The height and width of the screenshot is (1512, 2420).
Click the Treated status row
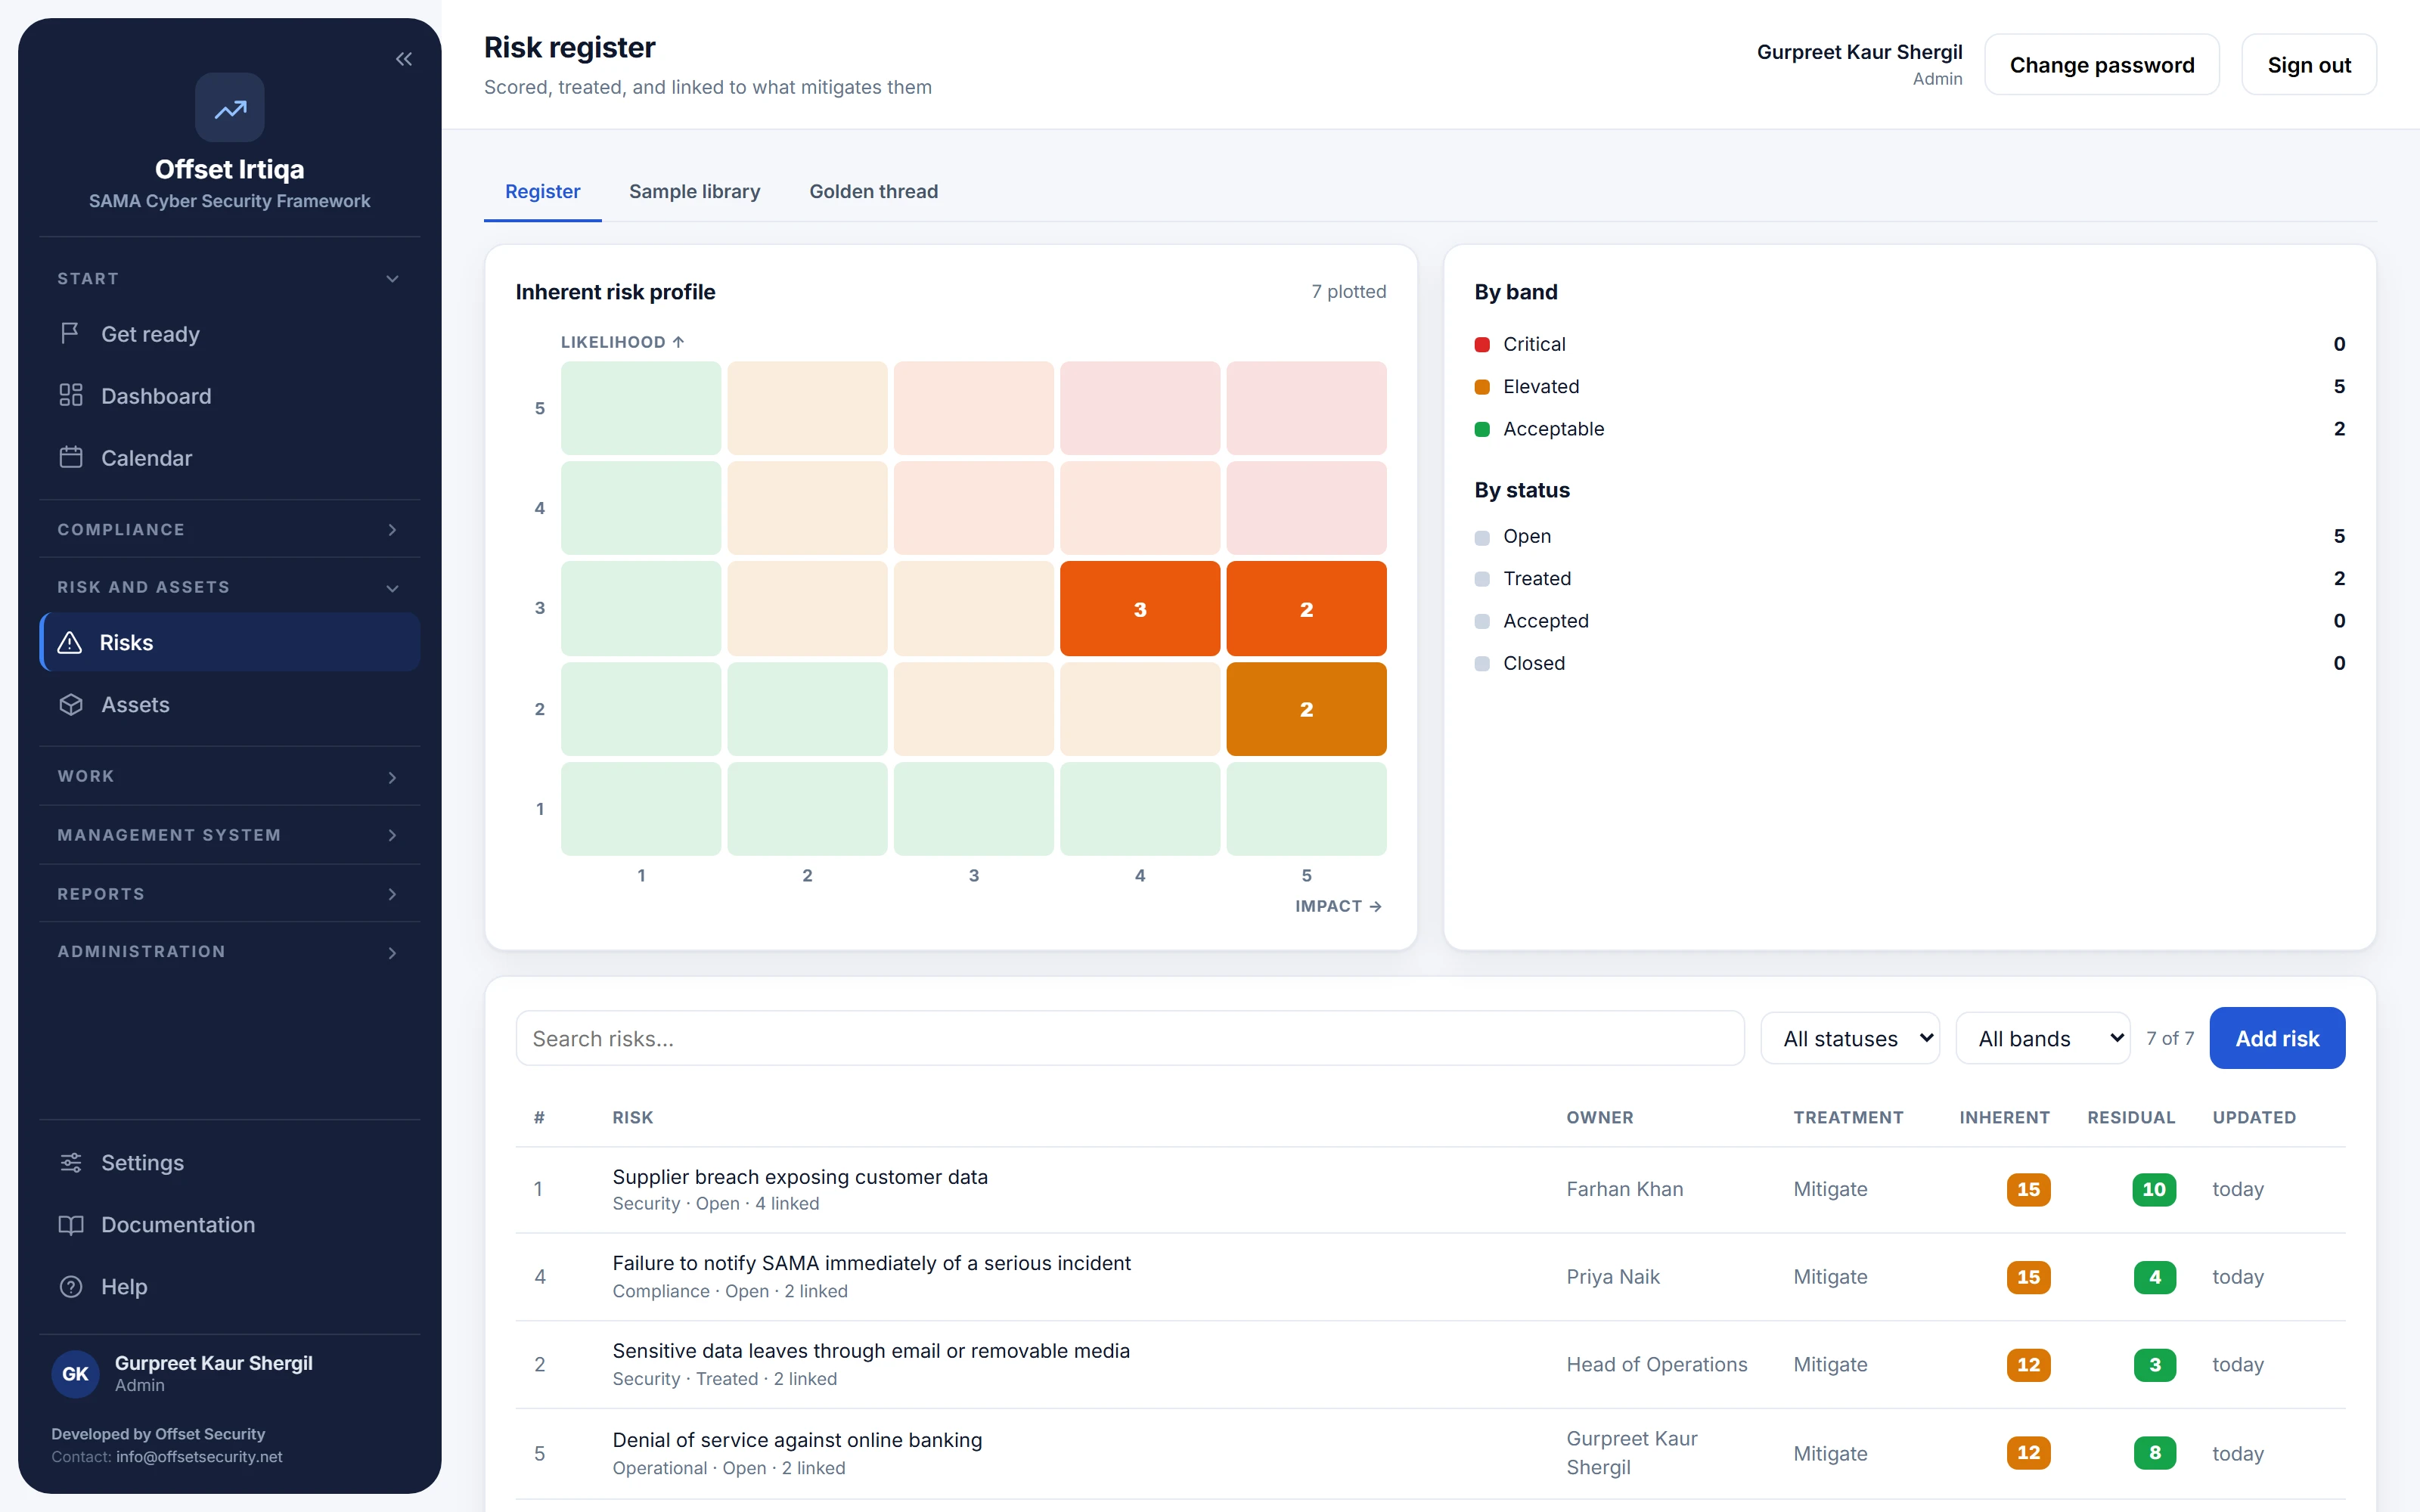click(x=1909, y=578)
